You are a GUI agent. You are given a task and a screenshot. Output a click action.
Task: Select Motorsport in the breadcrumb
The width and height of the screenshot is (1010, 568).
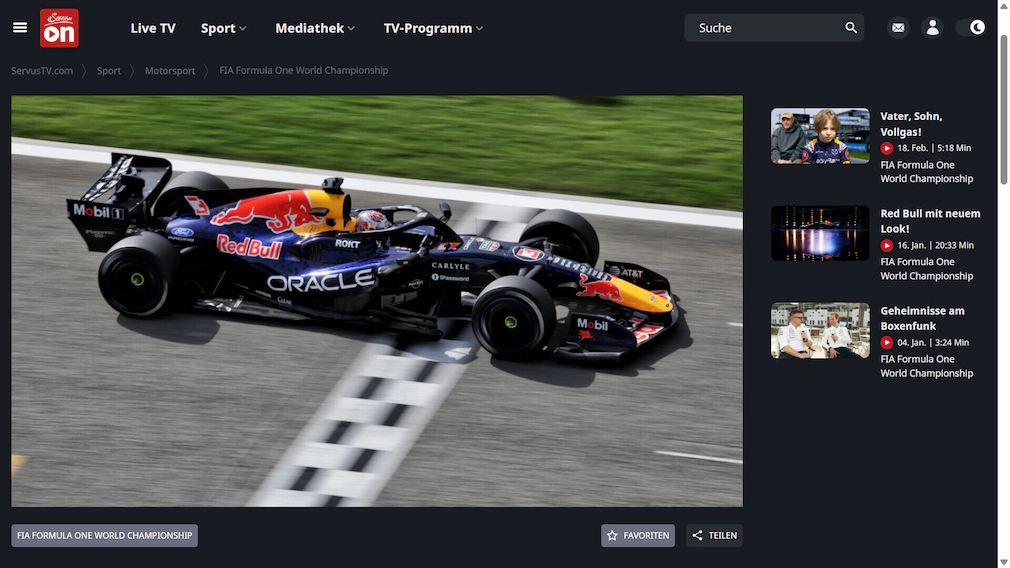click(x=170, y=71)
